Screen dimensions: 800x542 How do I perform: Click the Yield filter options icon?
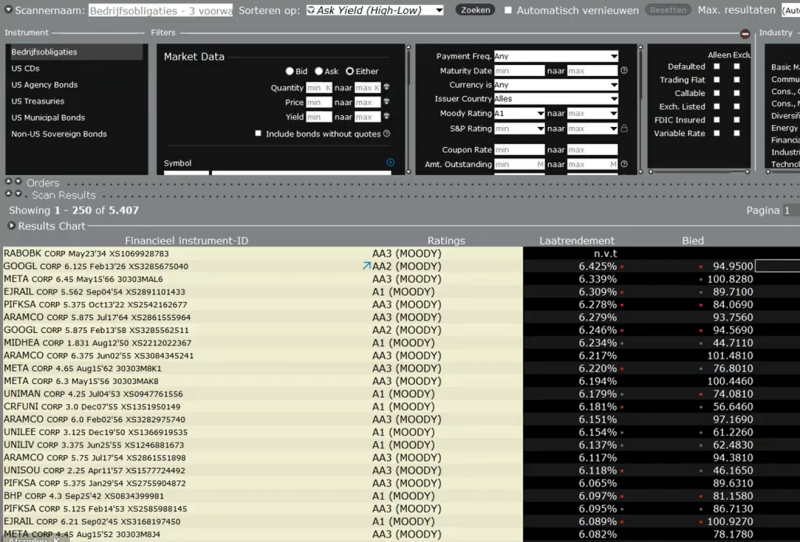386,116
